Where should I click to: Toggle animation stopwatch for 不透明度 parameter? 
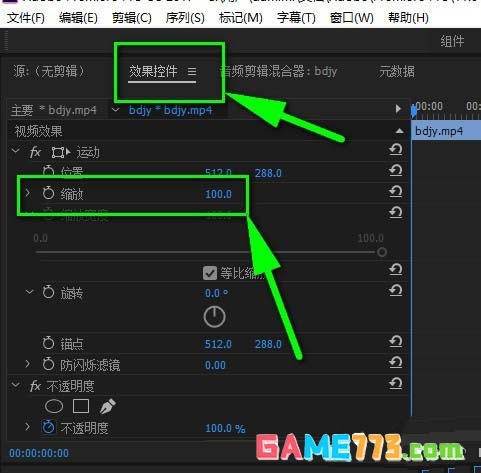tap(48, 427)
